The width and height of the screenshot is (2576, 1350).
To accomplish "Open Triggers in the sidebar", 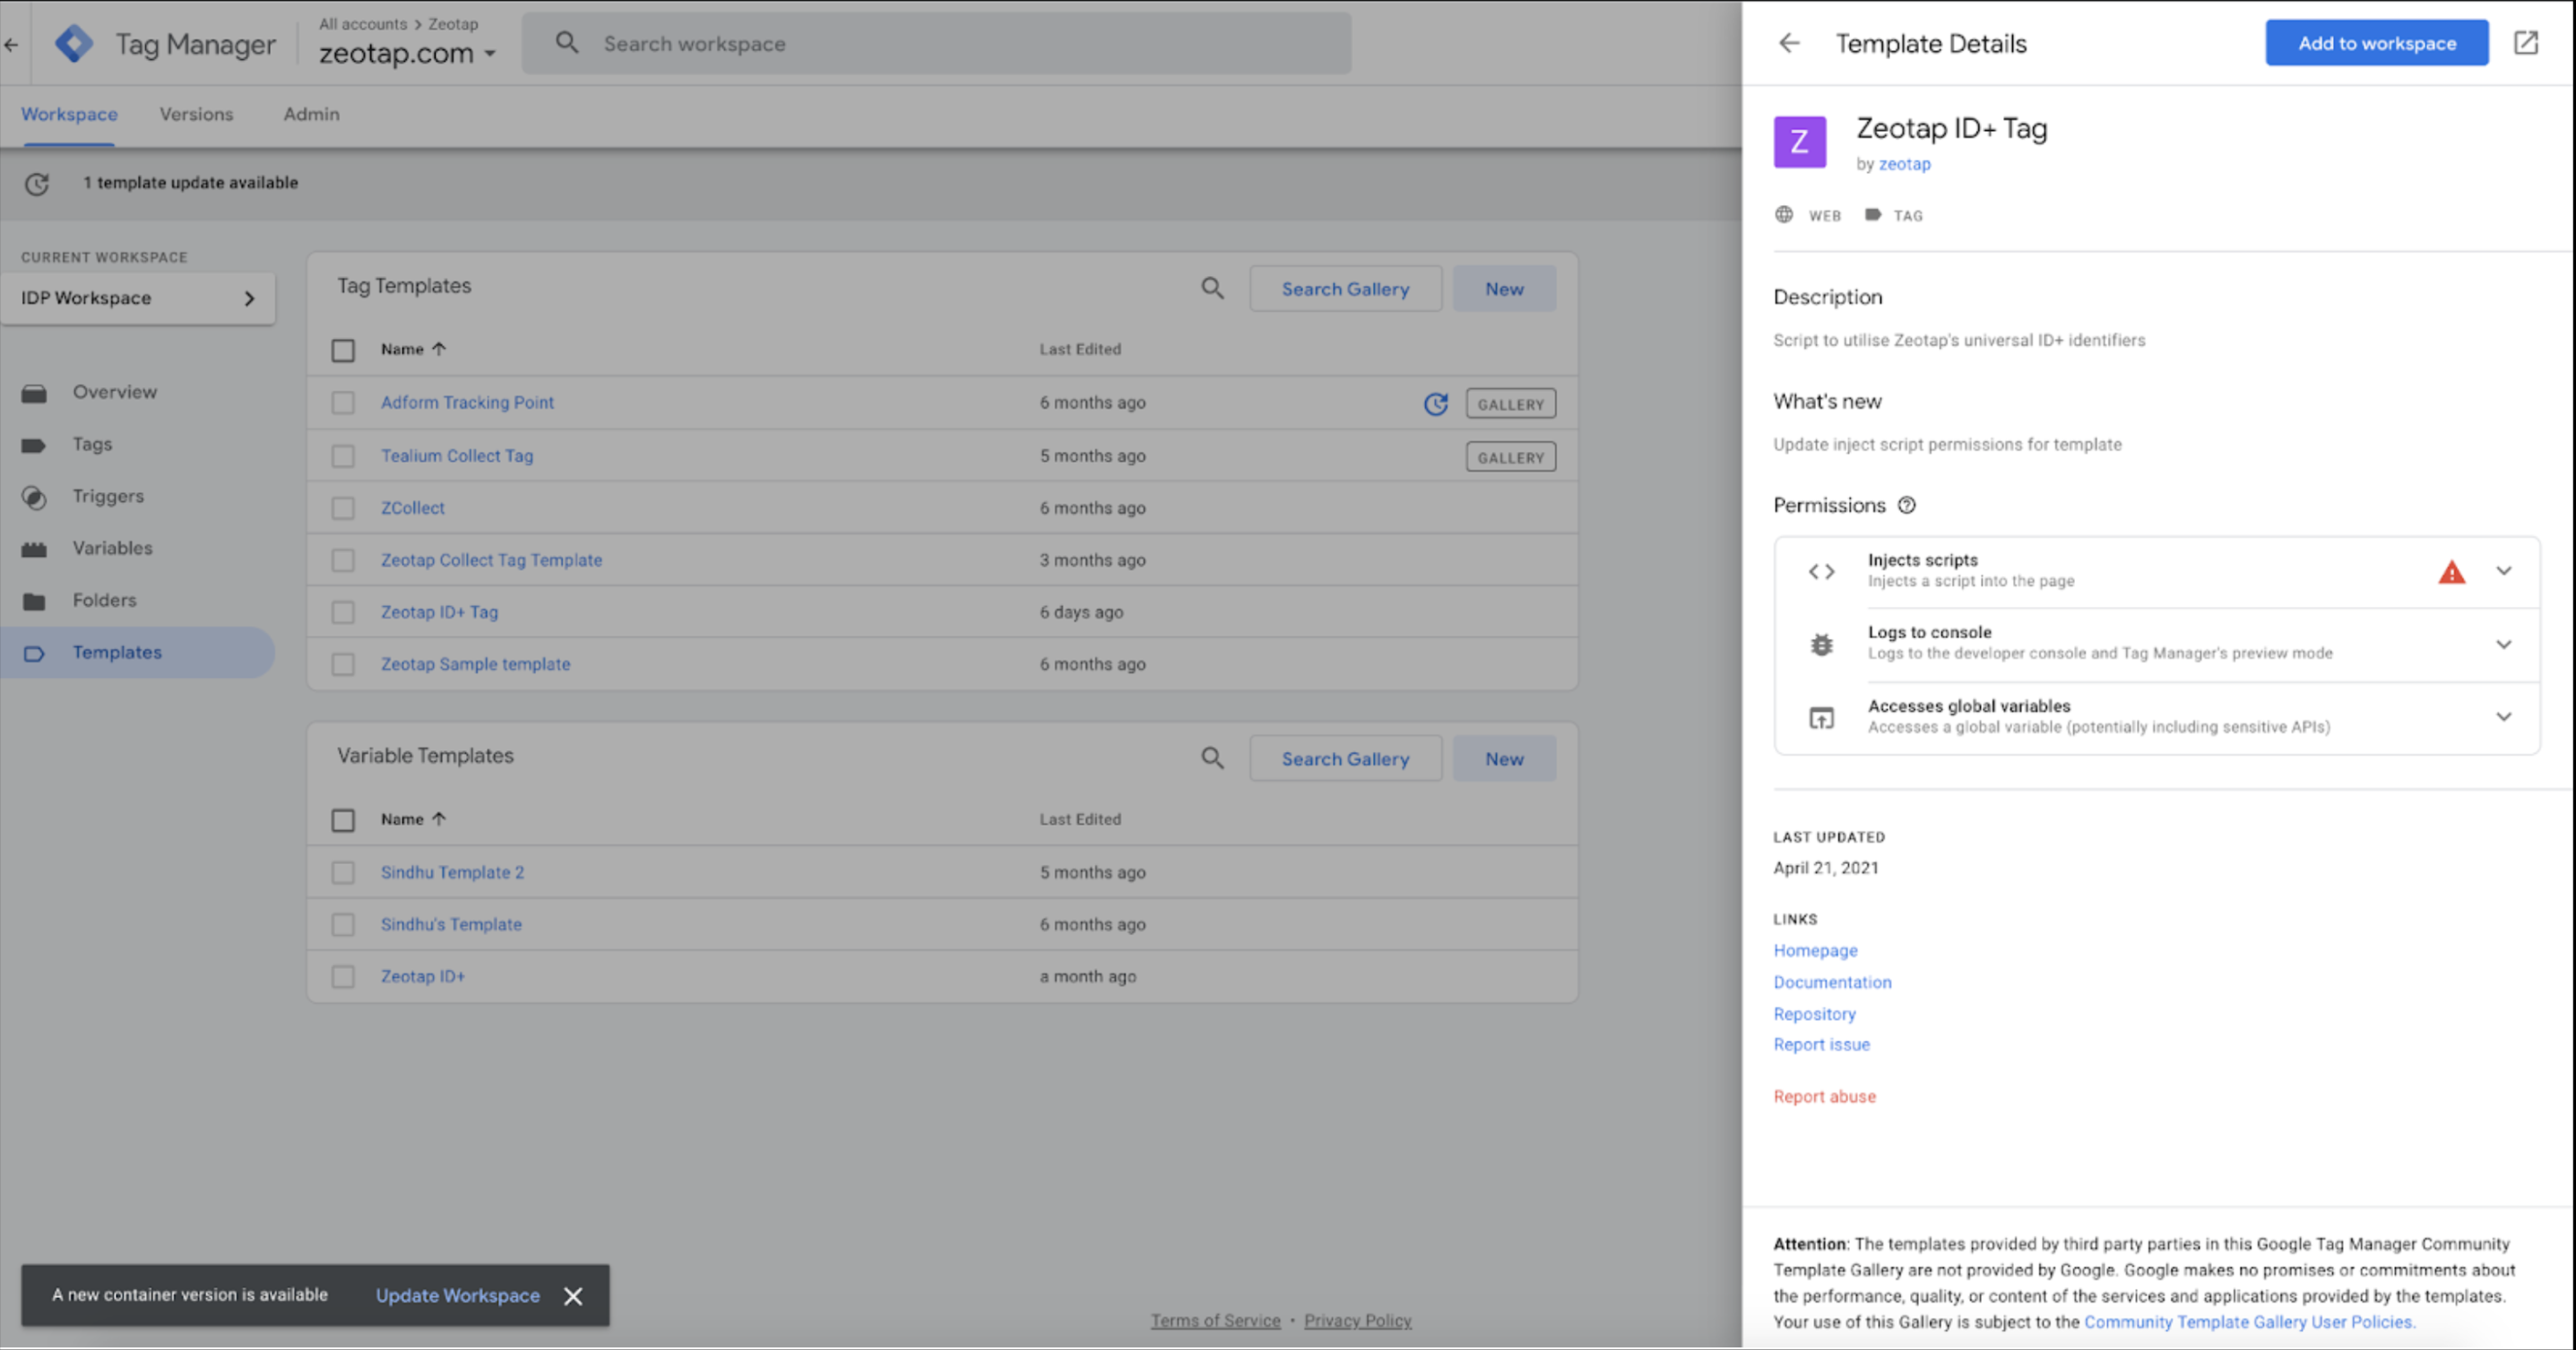I will click(108, 496).
